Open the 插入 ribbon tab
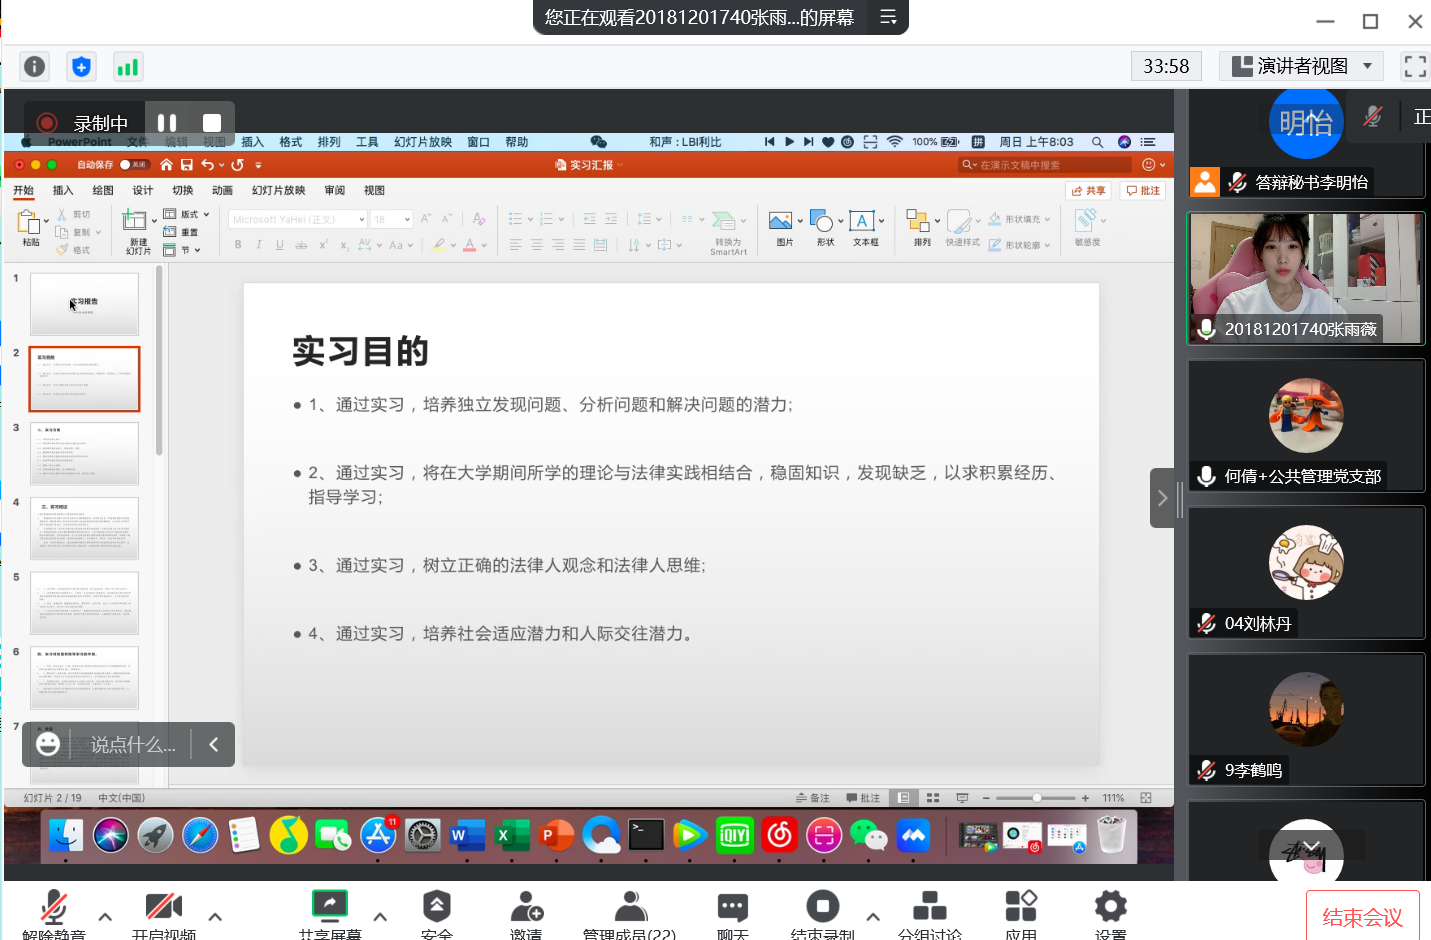Screen dimensions: 1431x940 click(63, 190)
